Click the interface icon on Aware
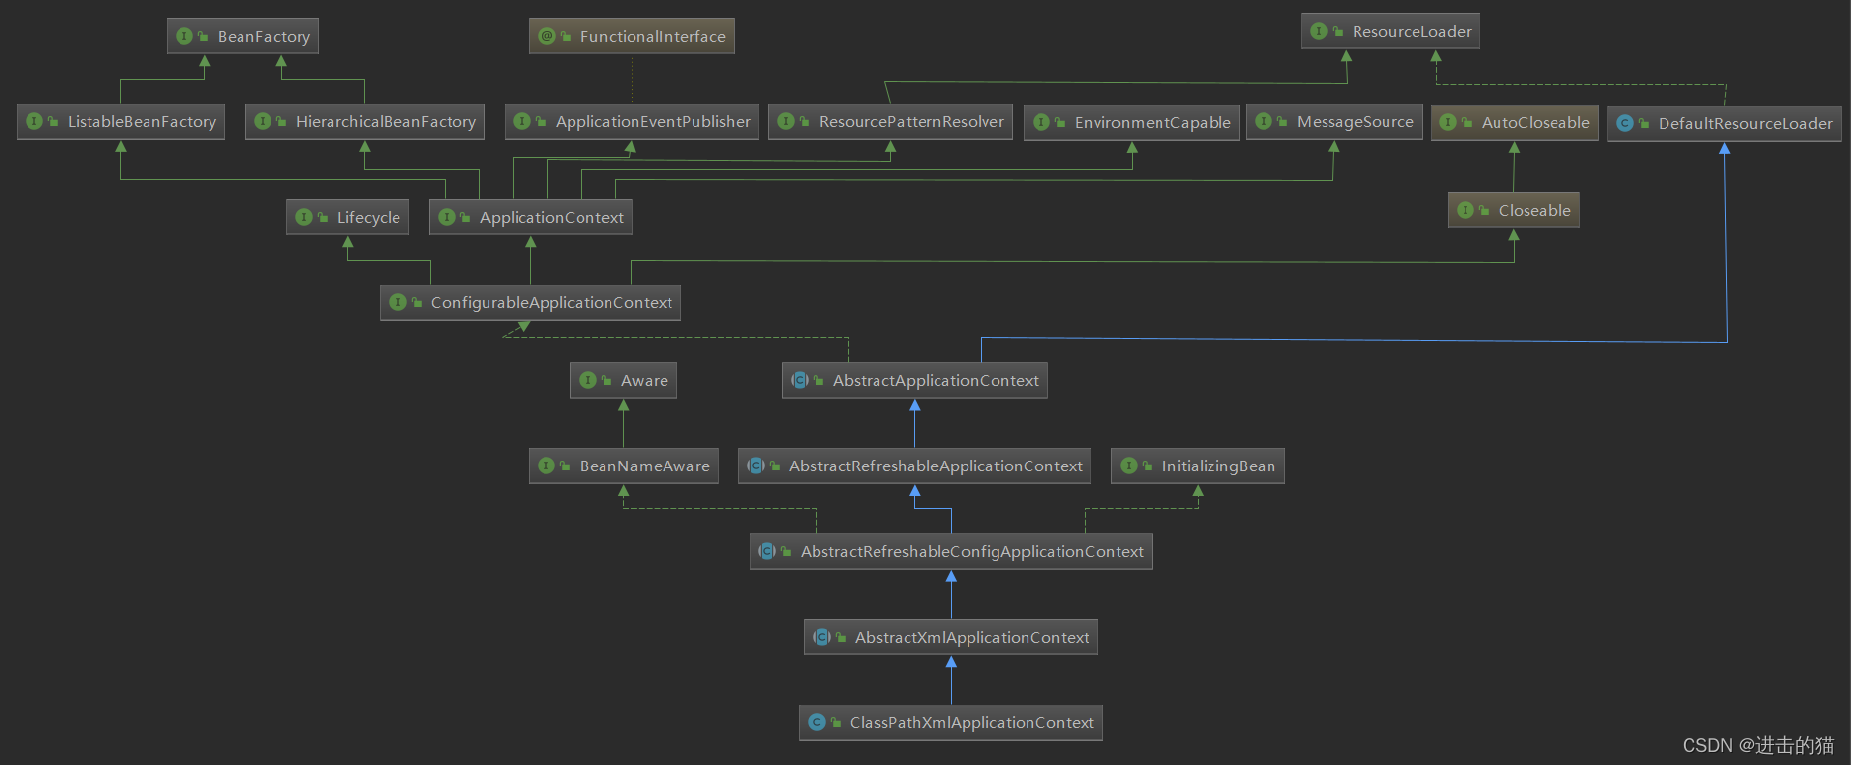The width and height of the screenshot is (1851, 765). 587,380
